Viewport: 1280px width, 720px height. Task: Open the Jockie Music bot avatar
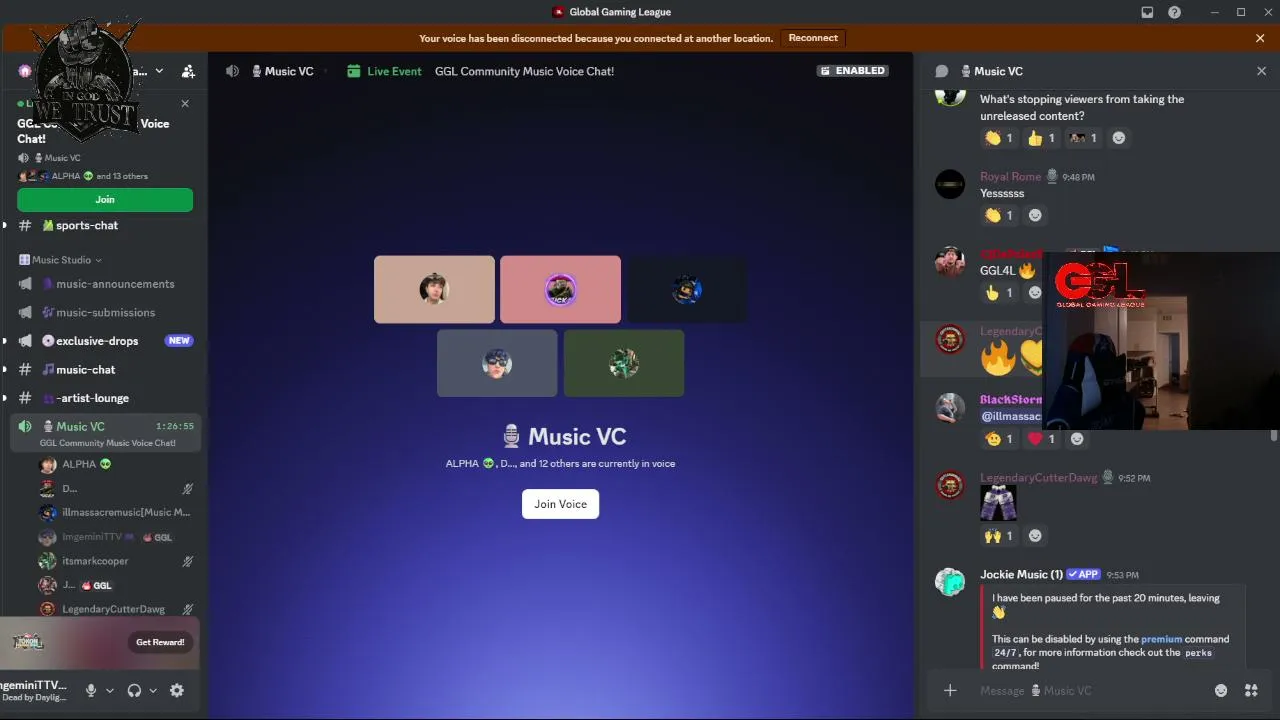coord(950,582)
